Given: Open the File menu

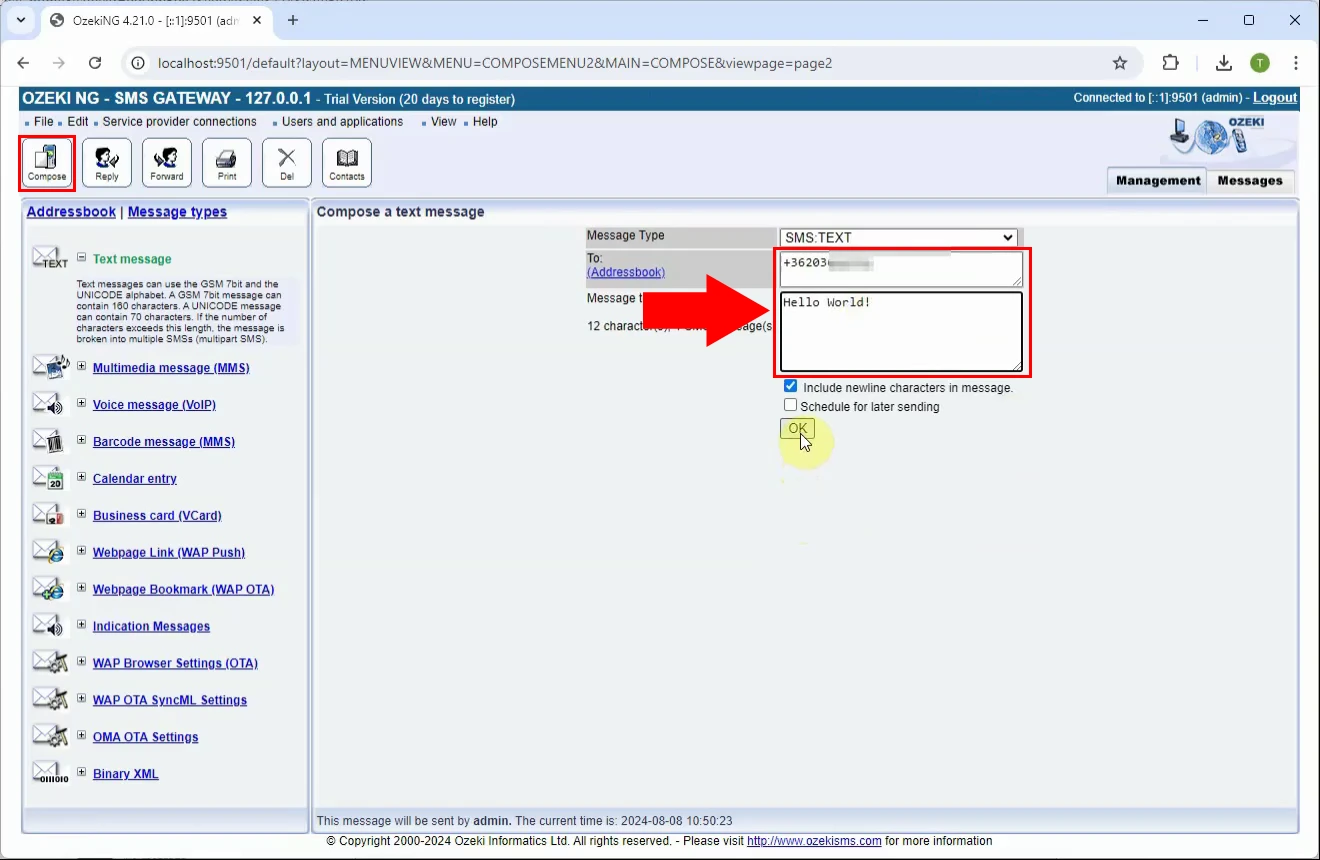Looking at the screenshot, I should pos(43,122).
